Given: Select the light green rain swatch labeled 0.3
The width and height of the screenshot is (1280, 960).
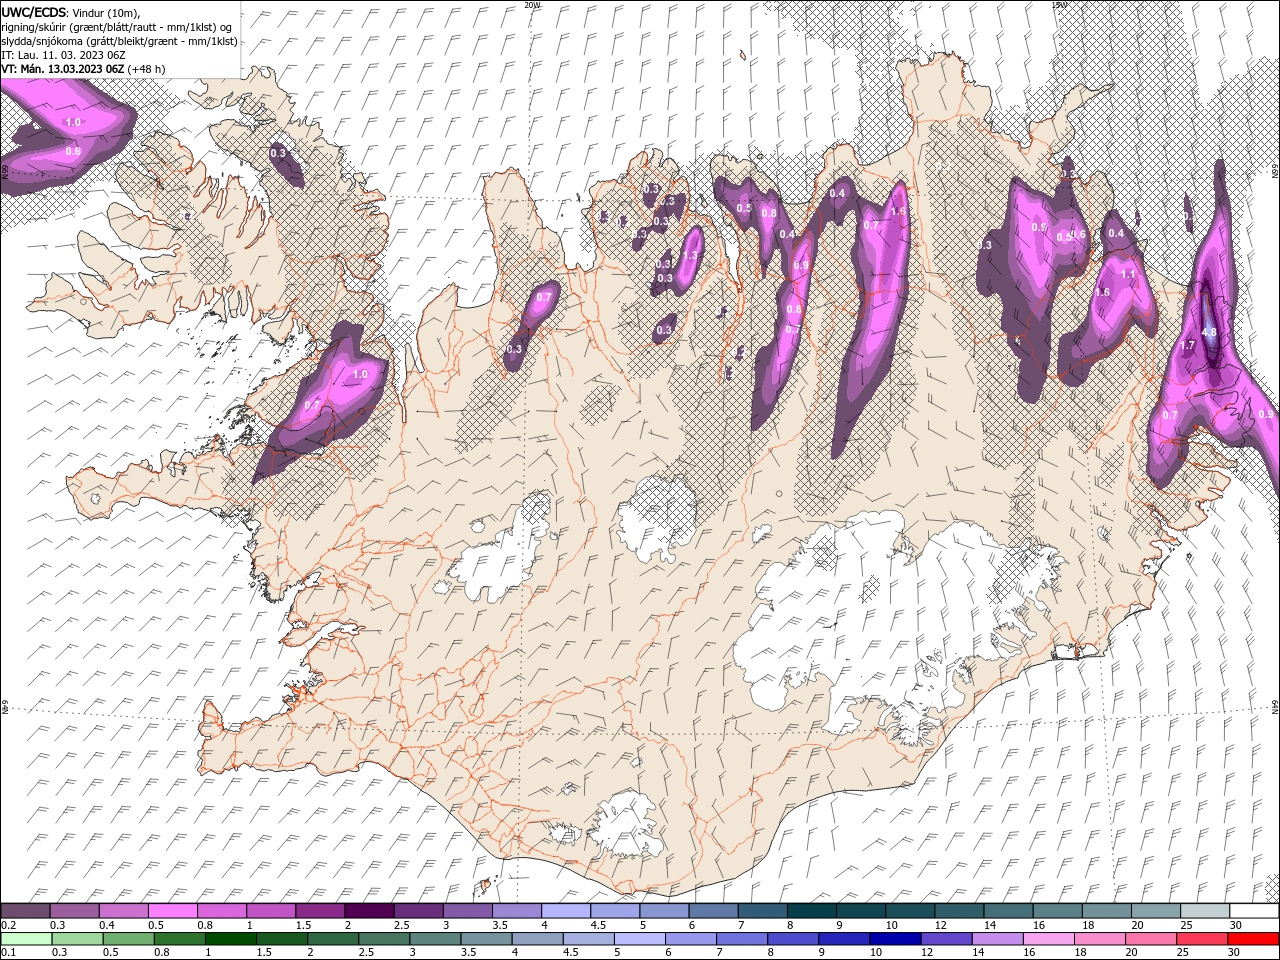Looking at the screenshot, I should pyautogui.click(x=77, y=939).
